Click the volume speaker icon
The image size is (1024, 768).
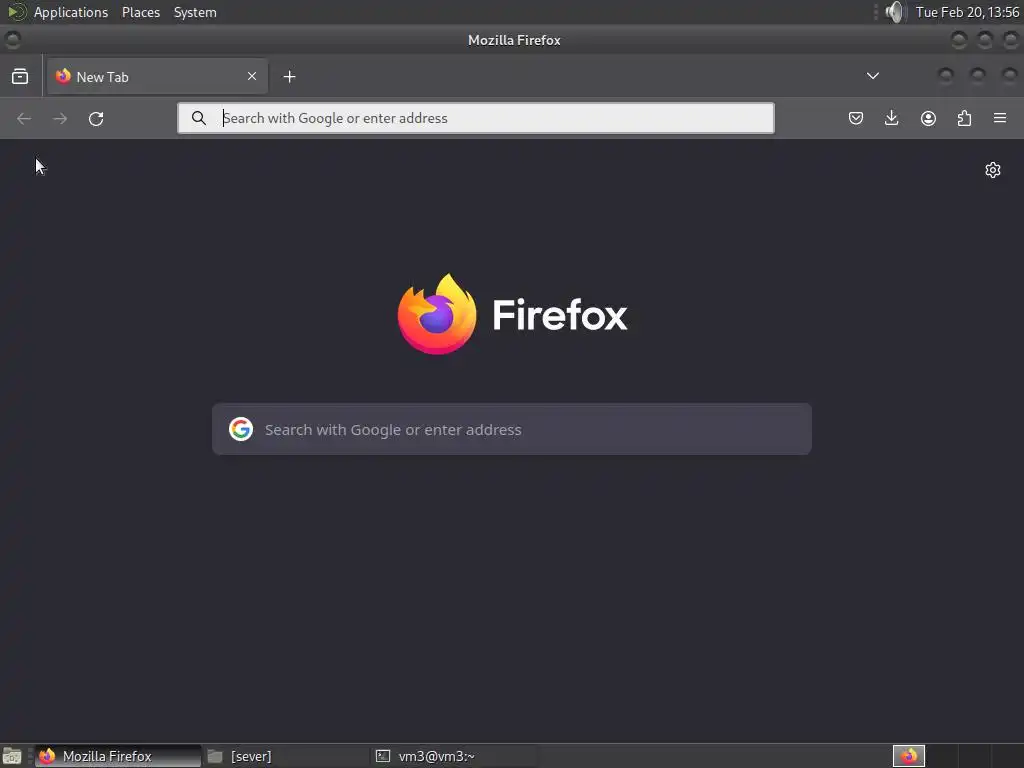coord(896,12)
